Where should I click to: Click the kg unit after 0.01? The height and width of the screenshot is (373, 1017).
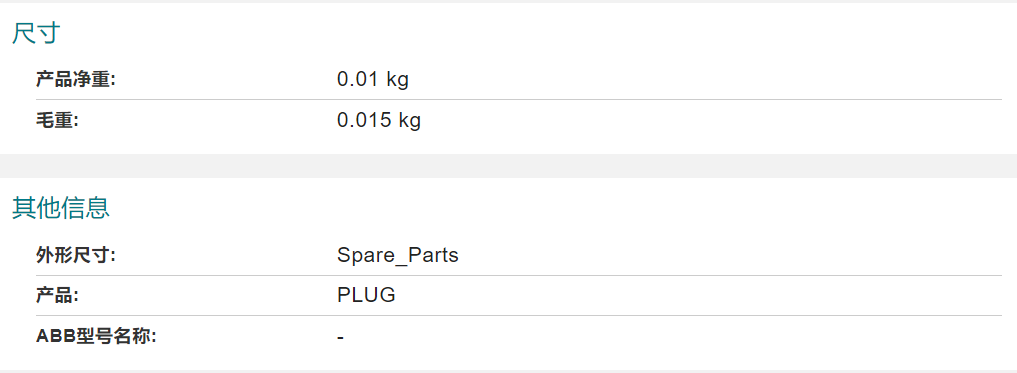coord(398,81)
